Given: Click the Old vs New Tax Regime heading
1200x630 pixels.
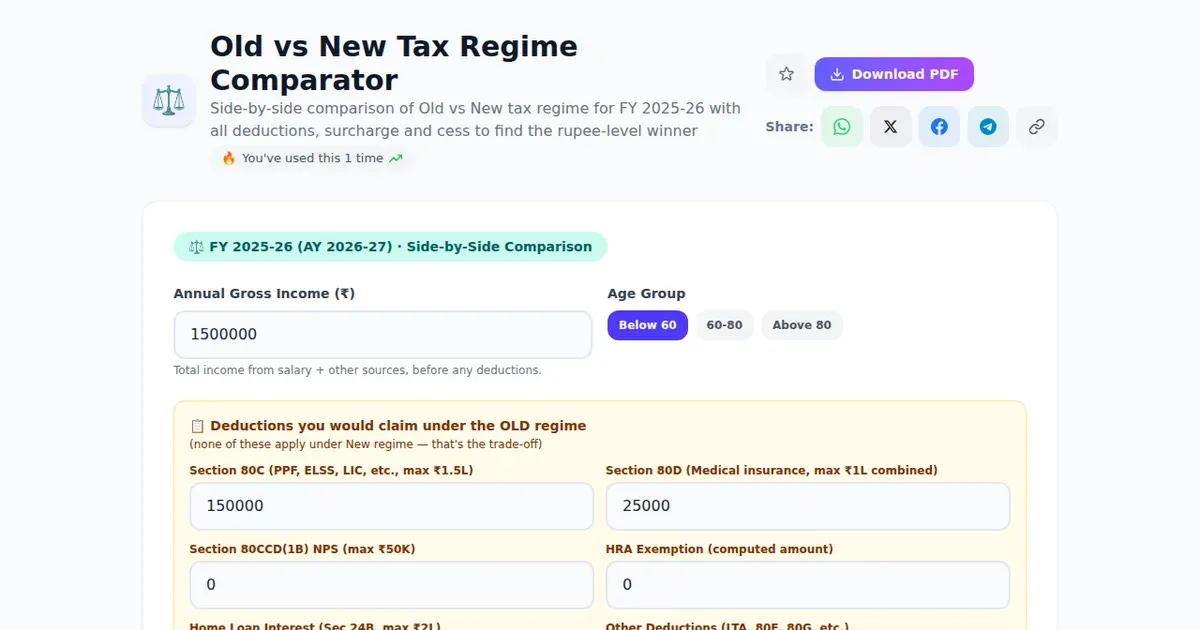Looking at the screenshot, I should [394, 63].
